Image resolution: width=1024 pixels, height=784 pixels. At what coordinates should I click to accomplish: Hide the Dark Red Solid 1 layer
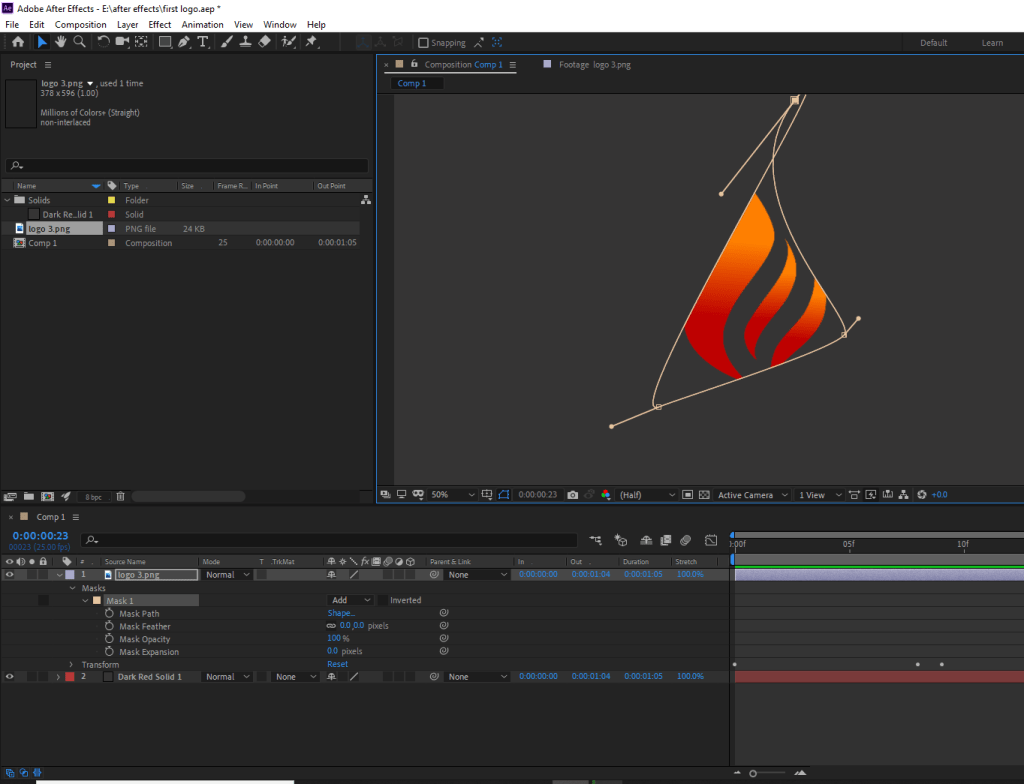tap(10, 677)
